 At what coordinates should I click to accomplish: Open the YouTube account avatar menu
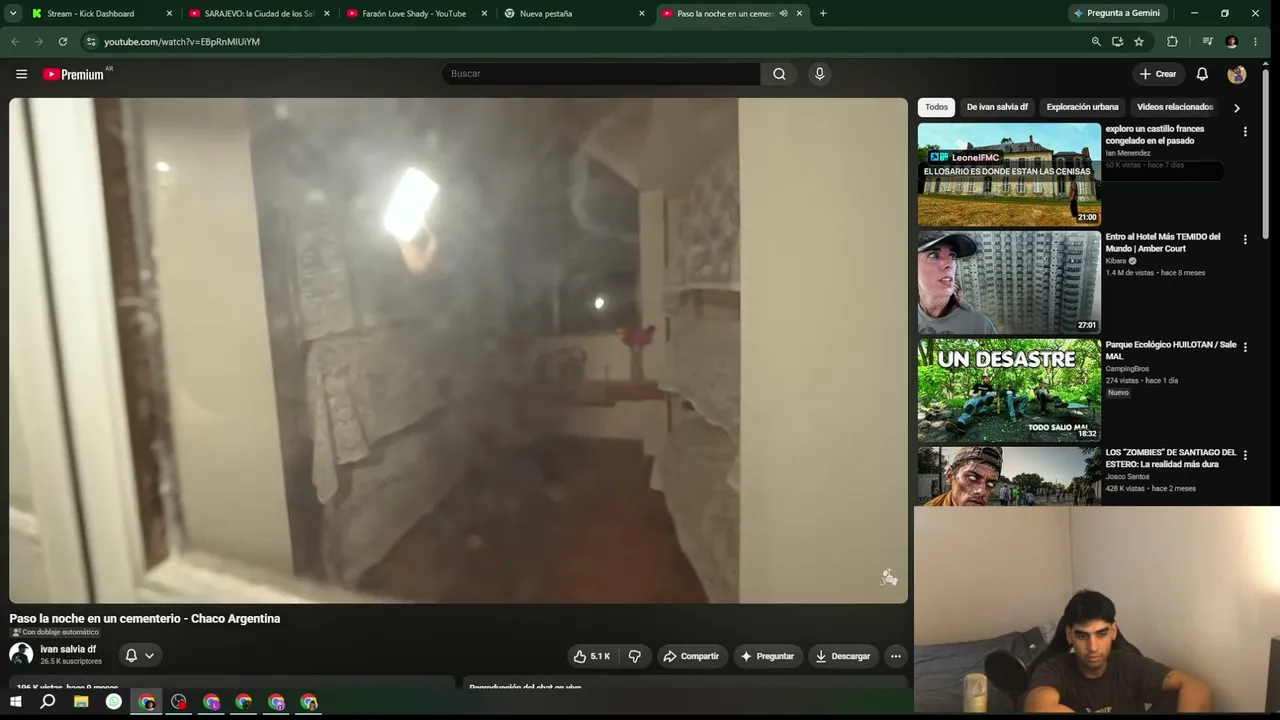click(x=1237, y=74)
